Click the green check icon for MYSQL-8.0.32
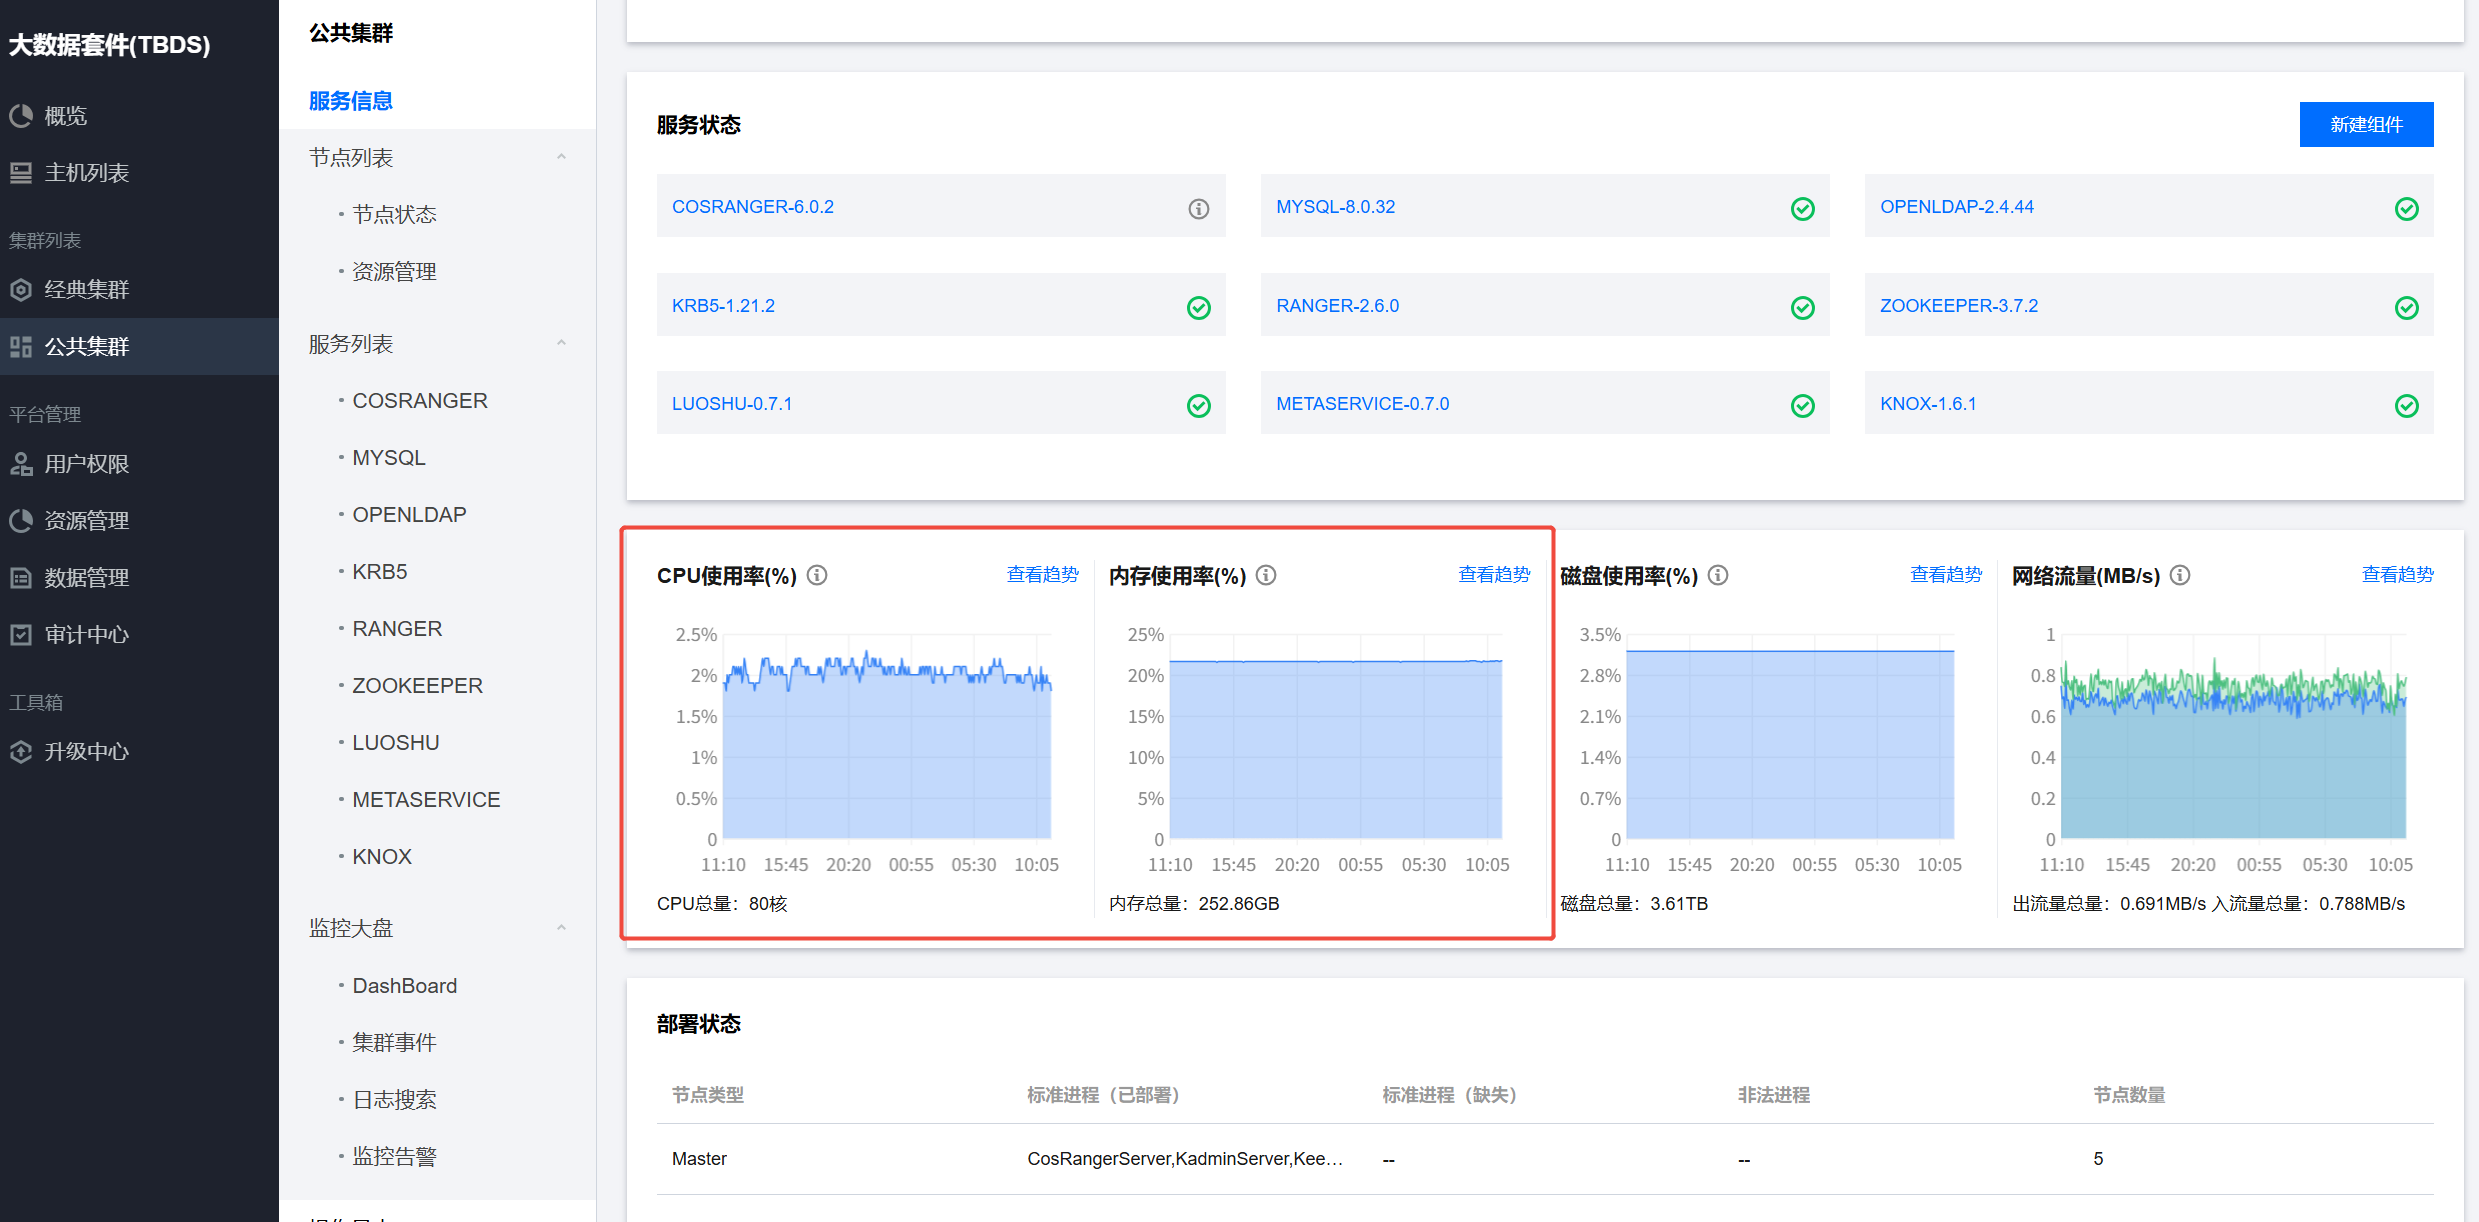Viewport: 2479px width, 1222px height. pos(1802,208)
